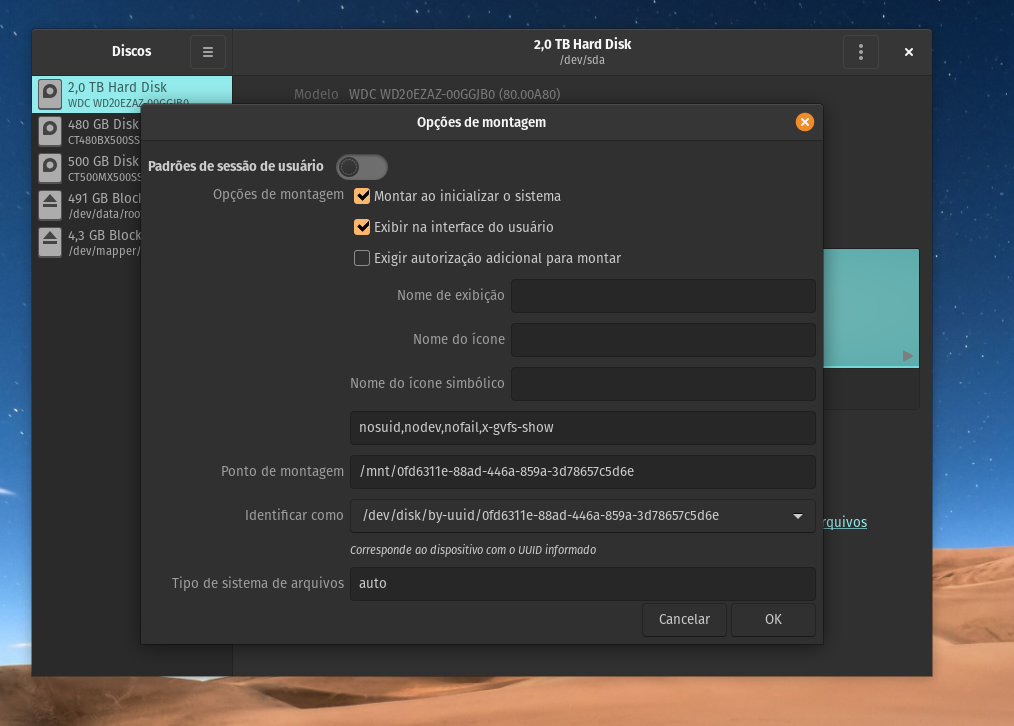The image size is (1014, 726).
Task: Click the 491 GB Block device eject icon
Action: (50, 206)
